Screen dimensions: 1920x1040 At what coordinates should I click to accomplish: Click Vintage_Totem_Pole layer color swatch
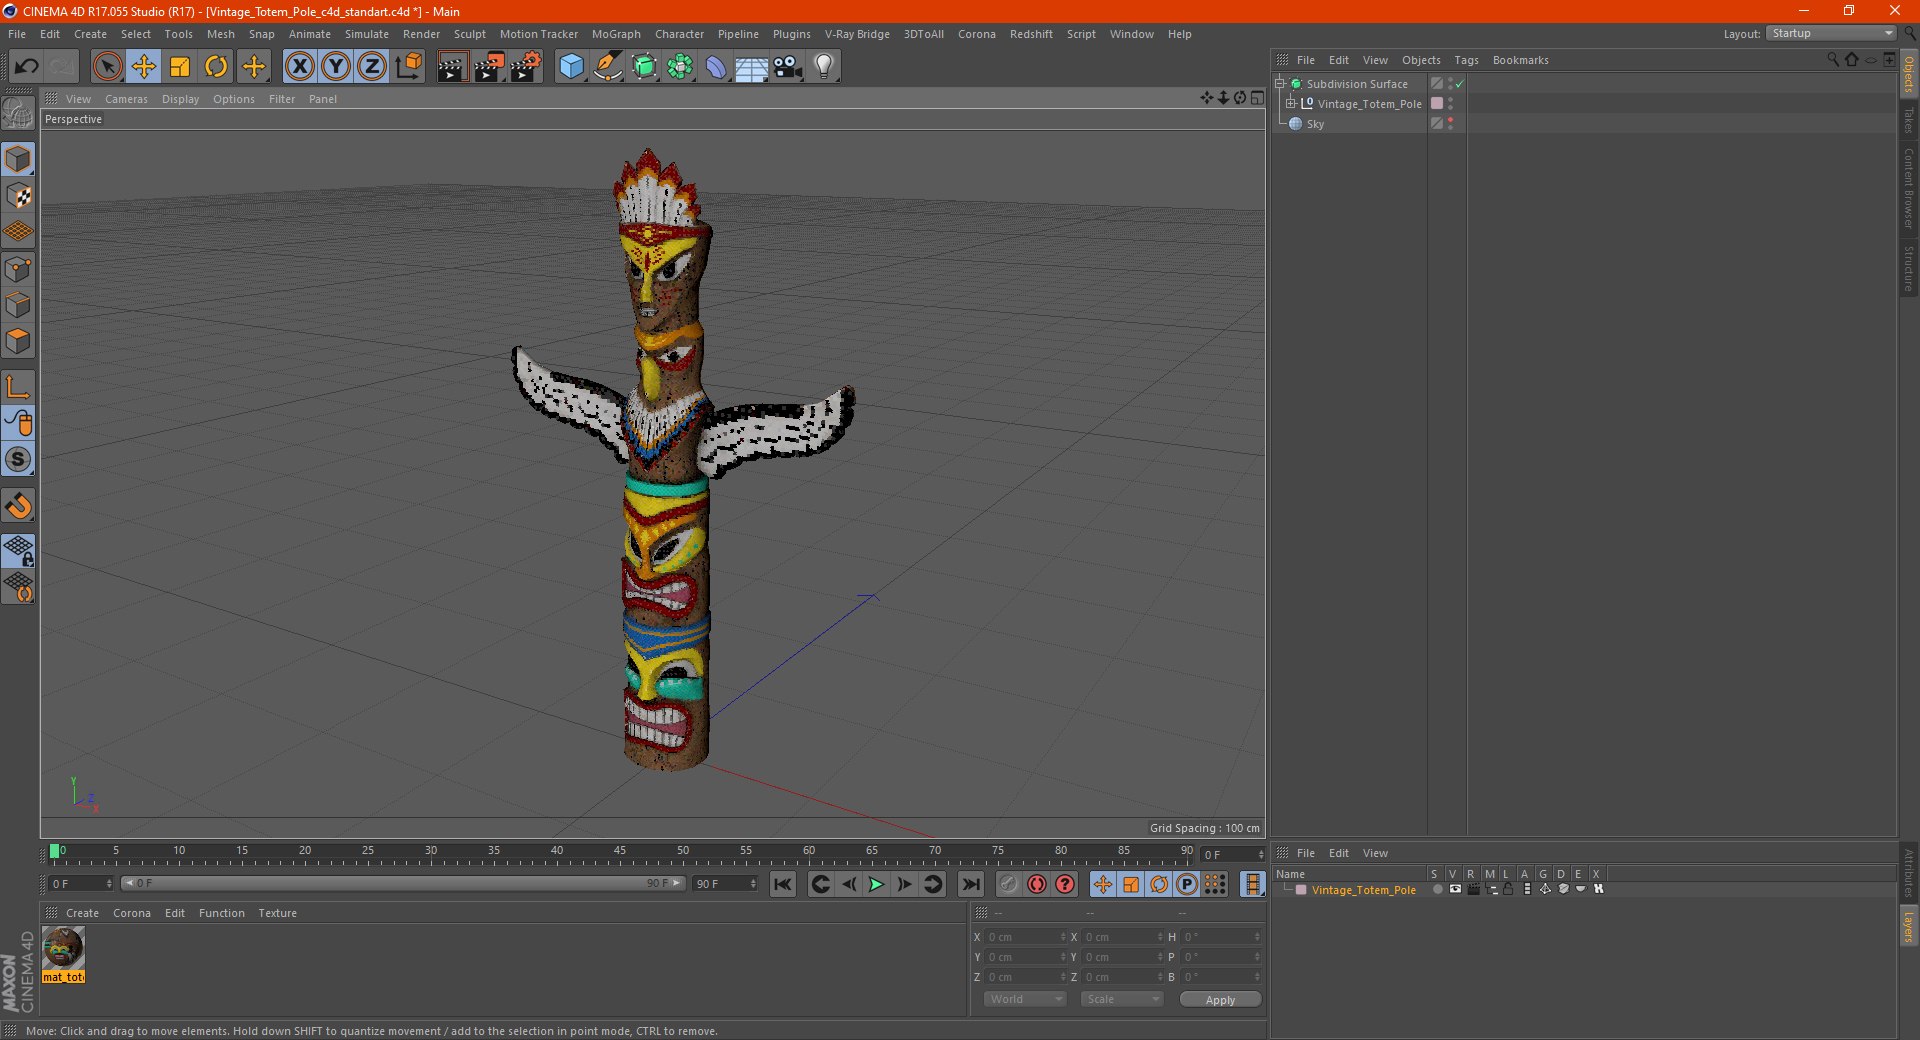1301,890
